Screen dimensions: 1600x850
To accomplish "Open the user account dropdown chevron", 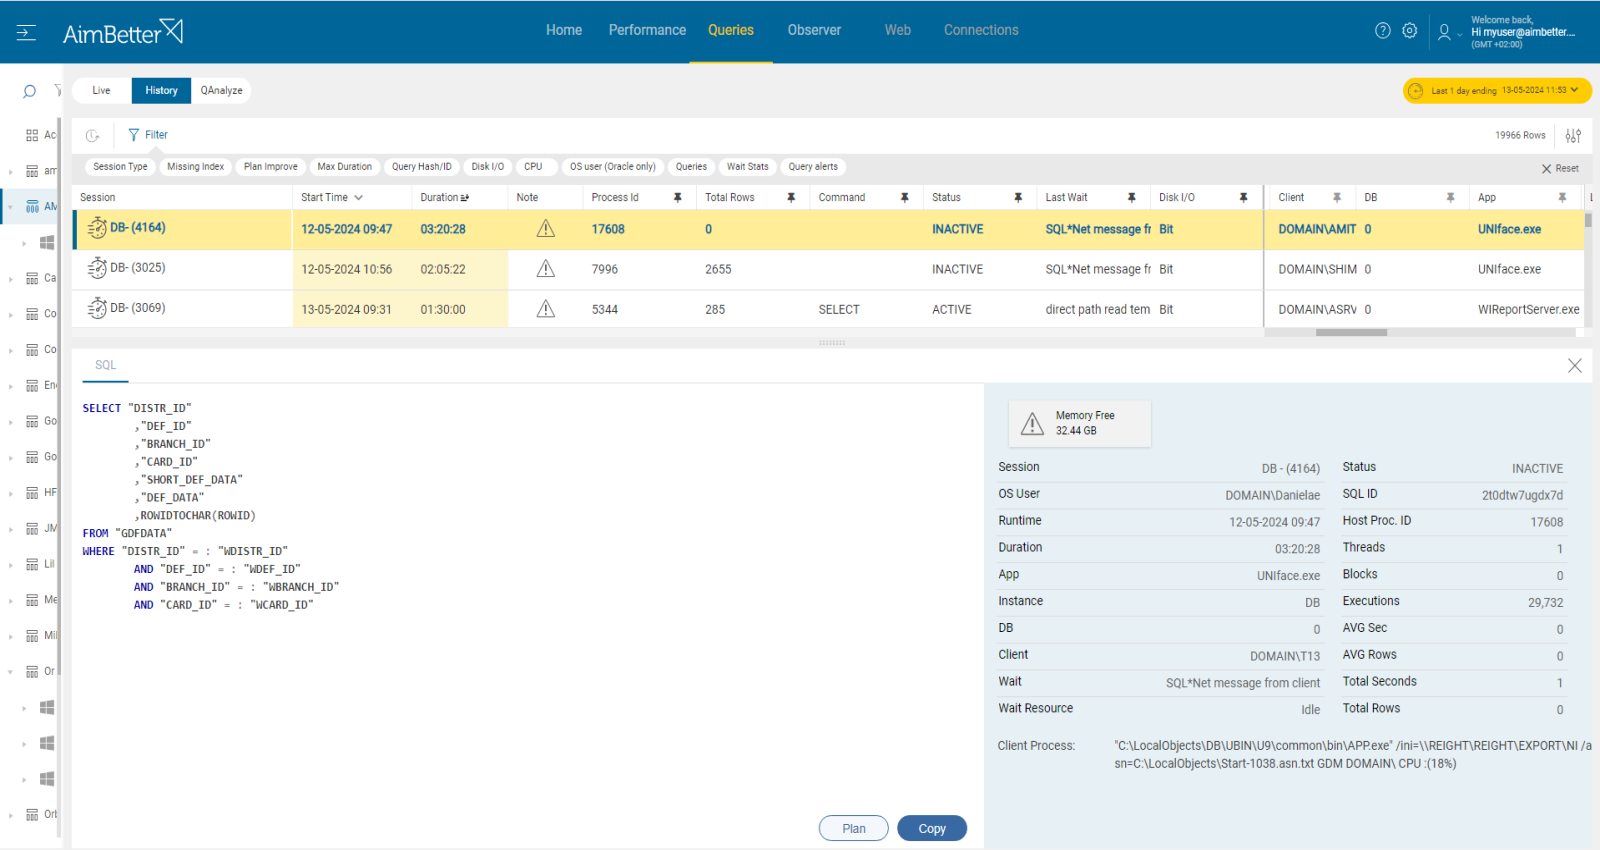I will (1460, 35).
